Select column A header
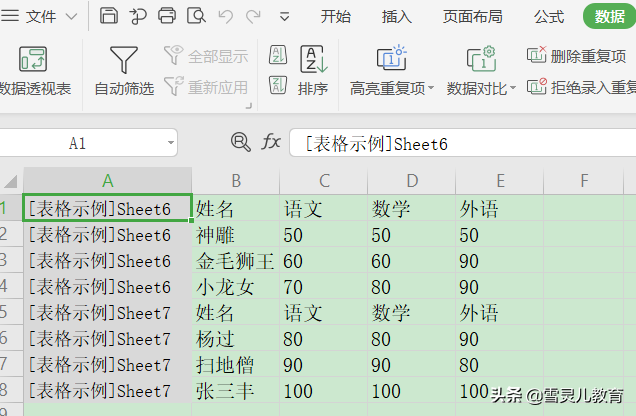 [x=107, y=181]
